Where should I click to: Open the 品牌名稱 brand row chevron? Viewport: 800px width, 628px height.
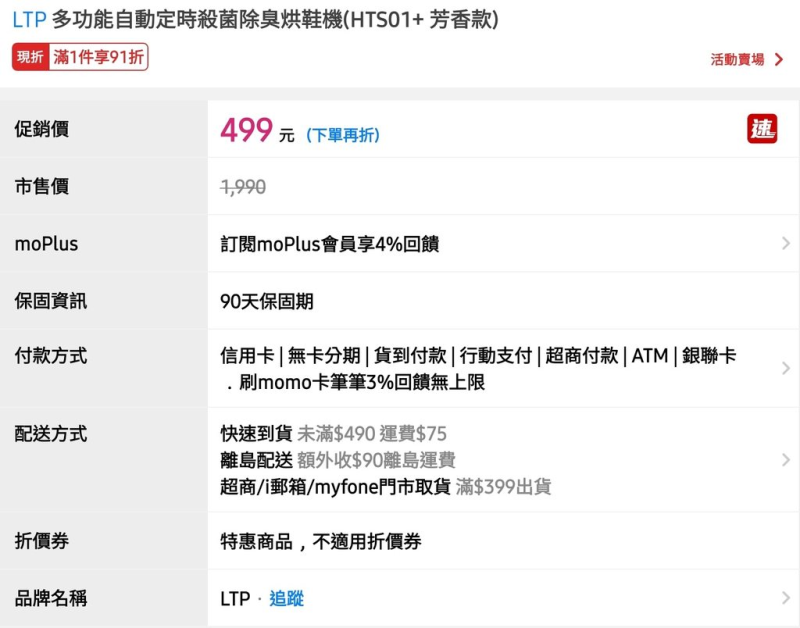pos(785,598)
